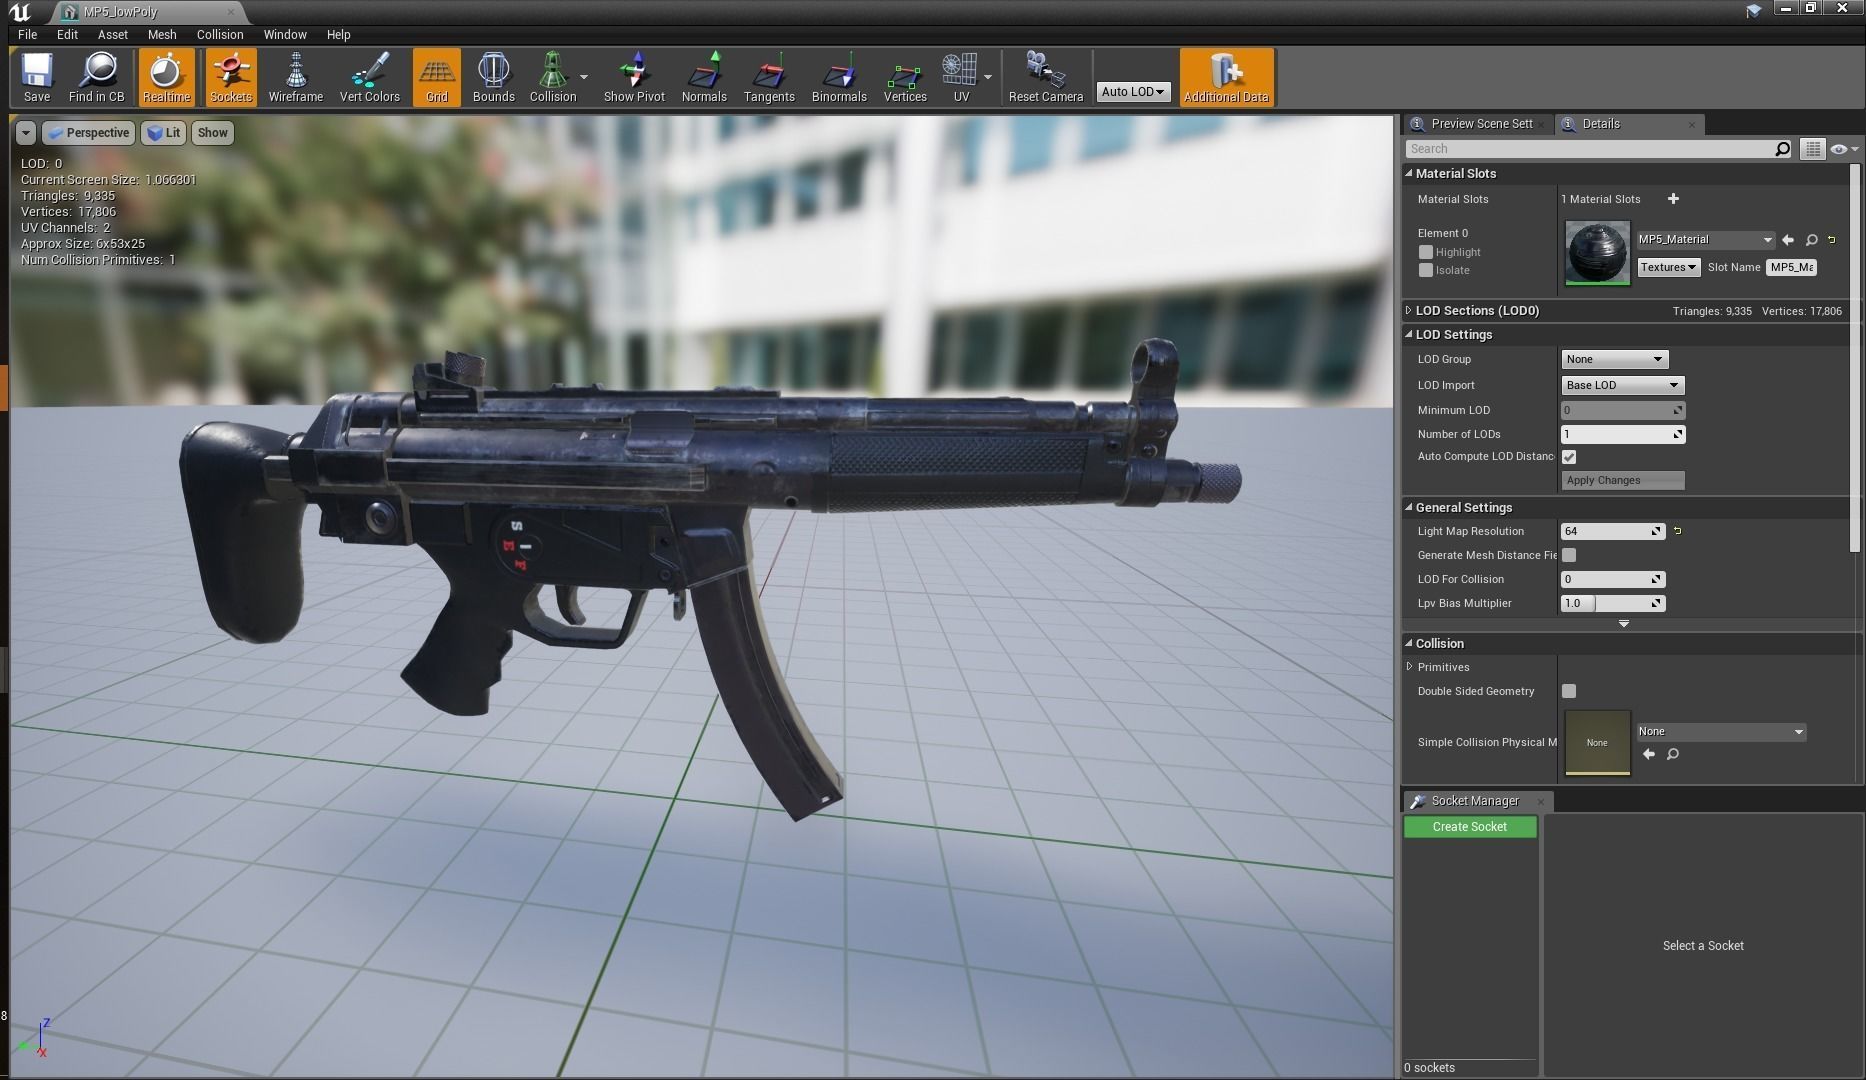
Task: Open the Edit menu
Action: click(67, 34)
